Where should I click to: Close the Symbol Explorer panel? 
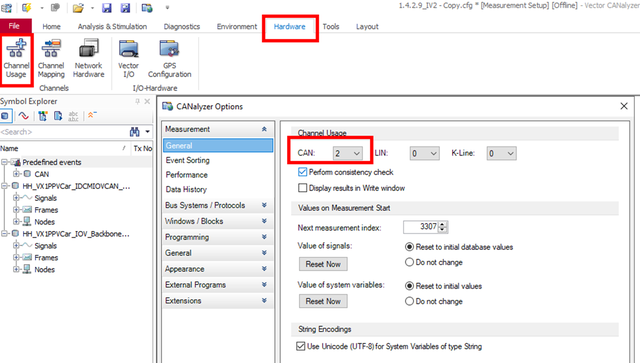coord(147,101)
